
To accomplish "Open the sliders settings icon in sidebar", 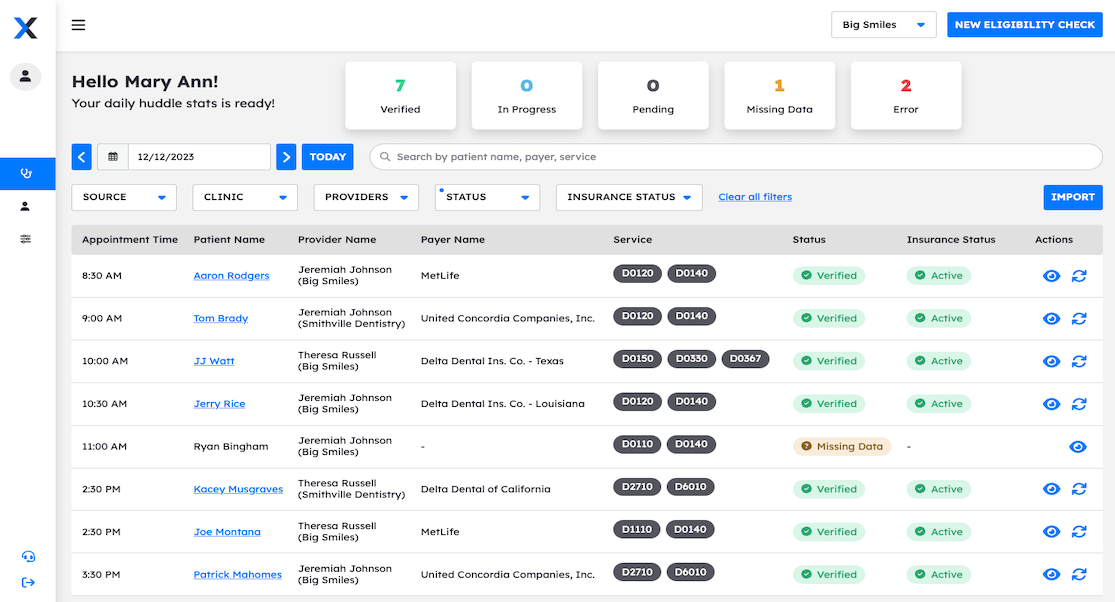I will click(26, 239).
